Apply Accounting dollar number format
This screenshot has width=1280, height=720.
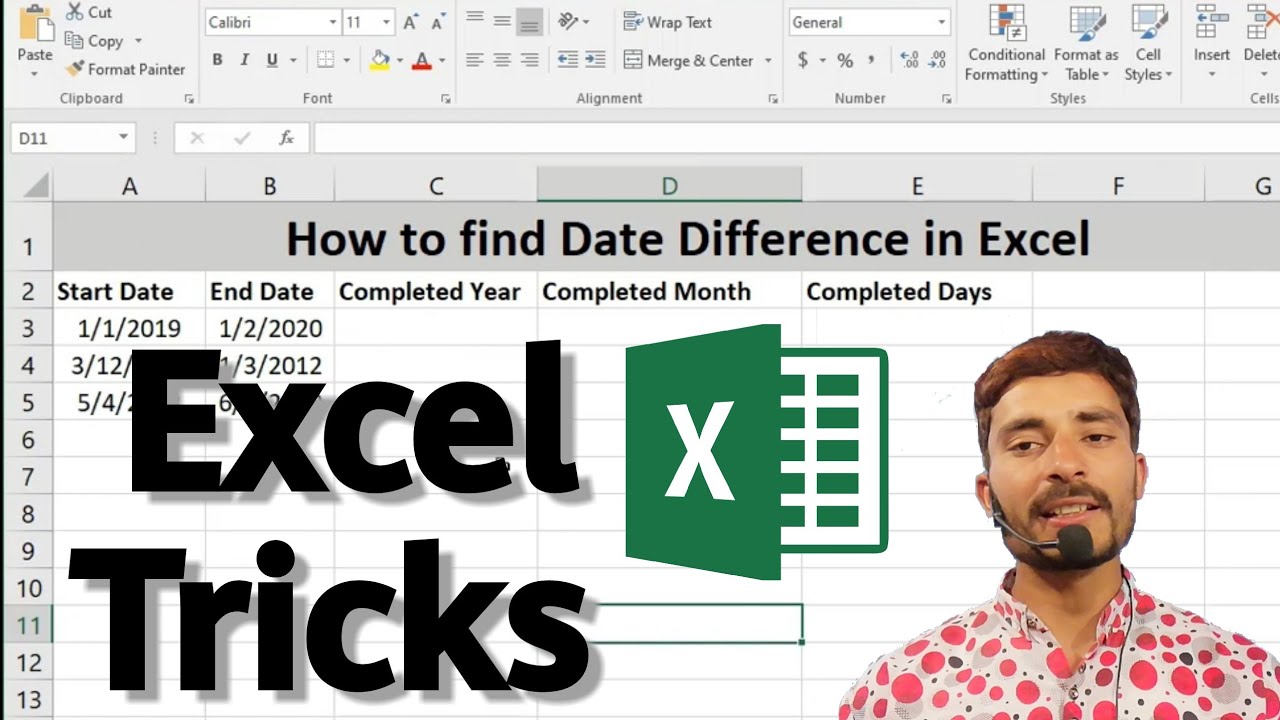pyautogui.click(x=803, y=60)
